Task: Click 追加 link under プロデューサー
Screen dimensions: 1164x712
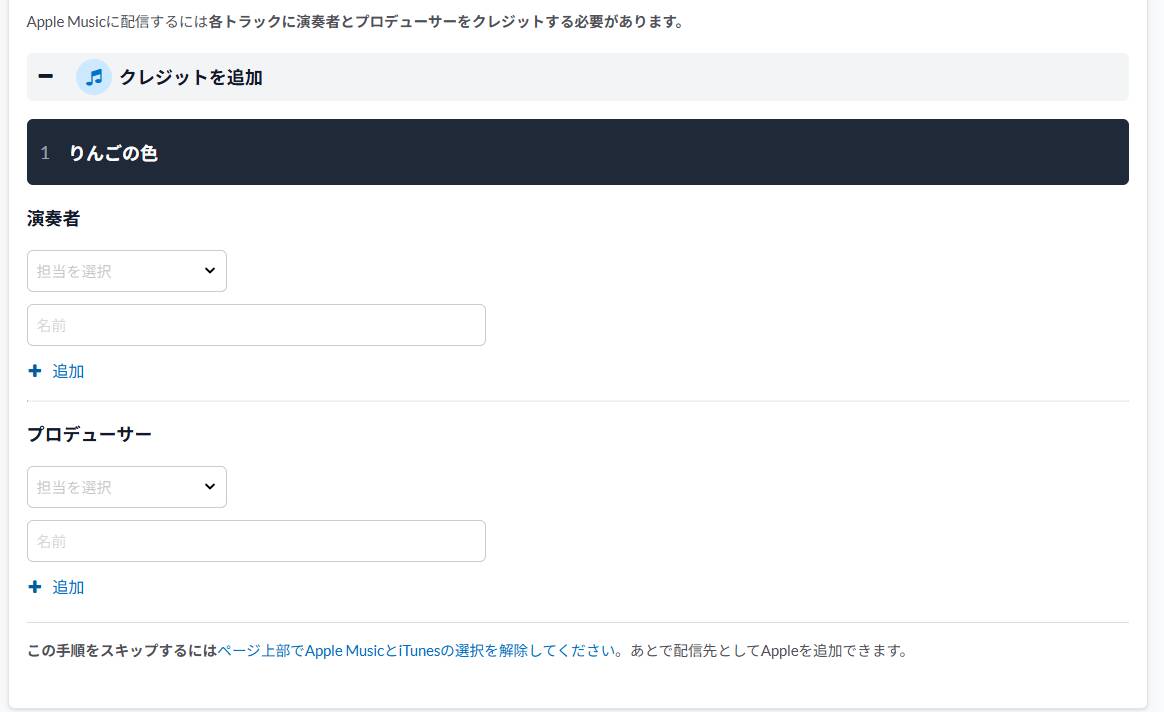Action: click(x=68, y=587)
